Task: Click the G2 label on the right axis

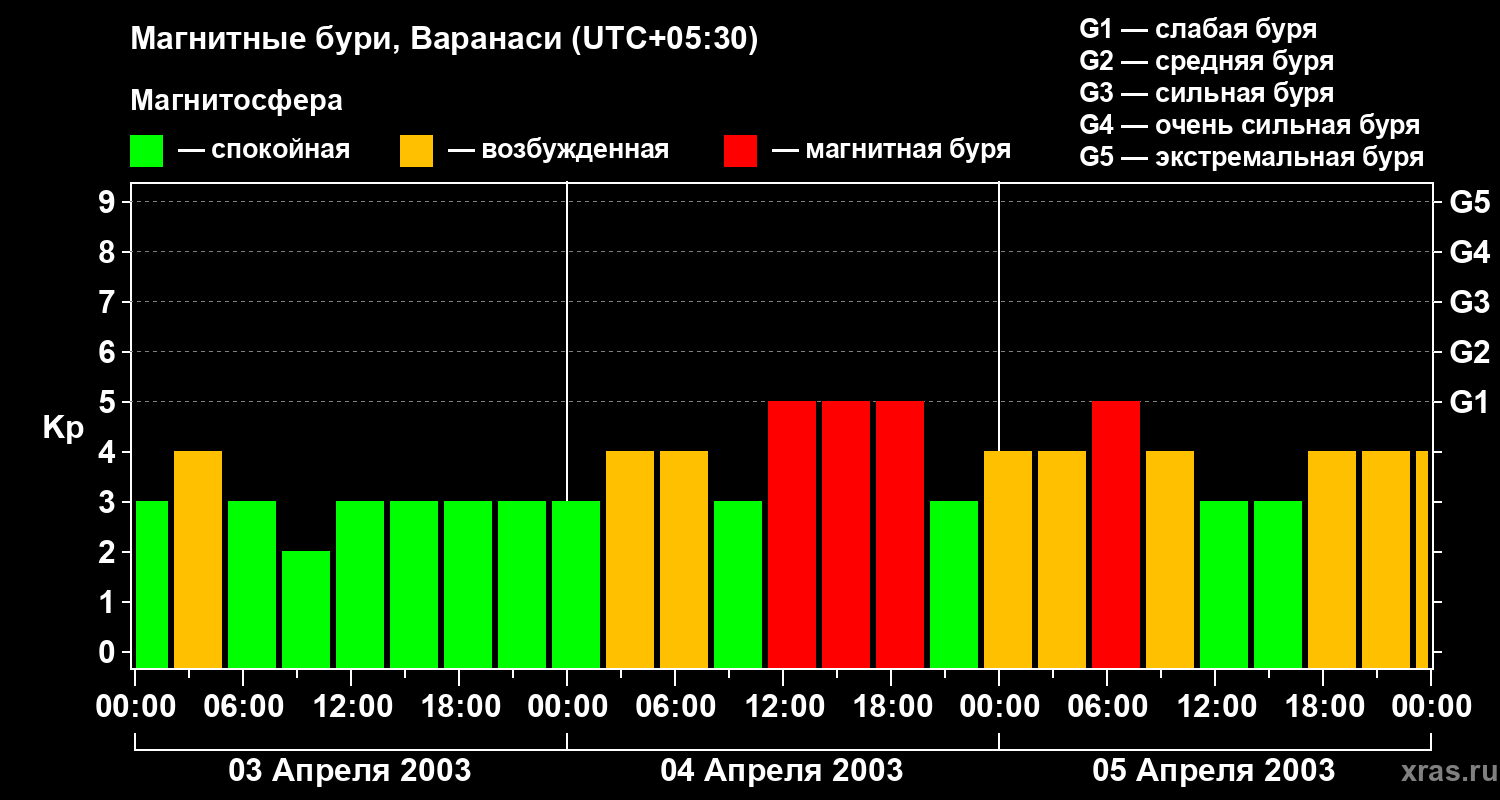Action: [x=1469, y=352]
